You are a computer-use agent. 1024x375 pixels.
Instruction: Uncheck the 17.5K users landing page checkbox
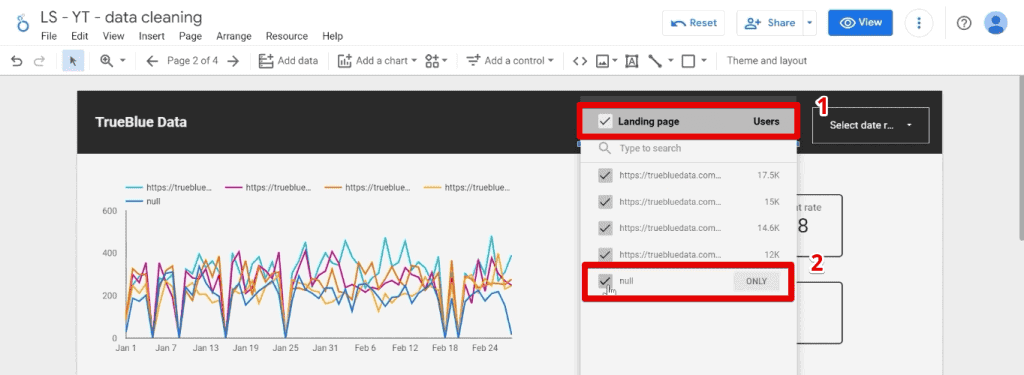click(605, 175)
